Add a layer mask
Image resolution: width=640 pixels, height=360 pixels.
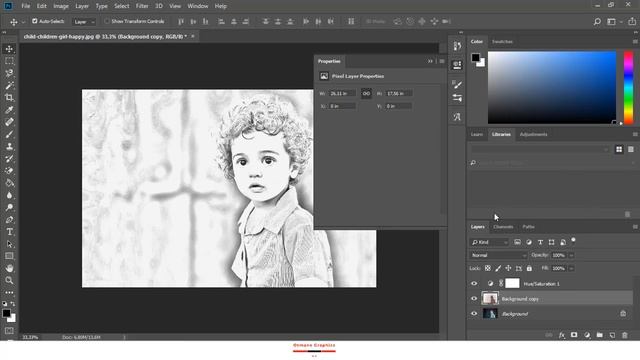pyautogui.click(x=574, y=335)
